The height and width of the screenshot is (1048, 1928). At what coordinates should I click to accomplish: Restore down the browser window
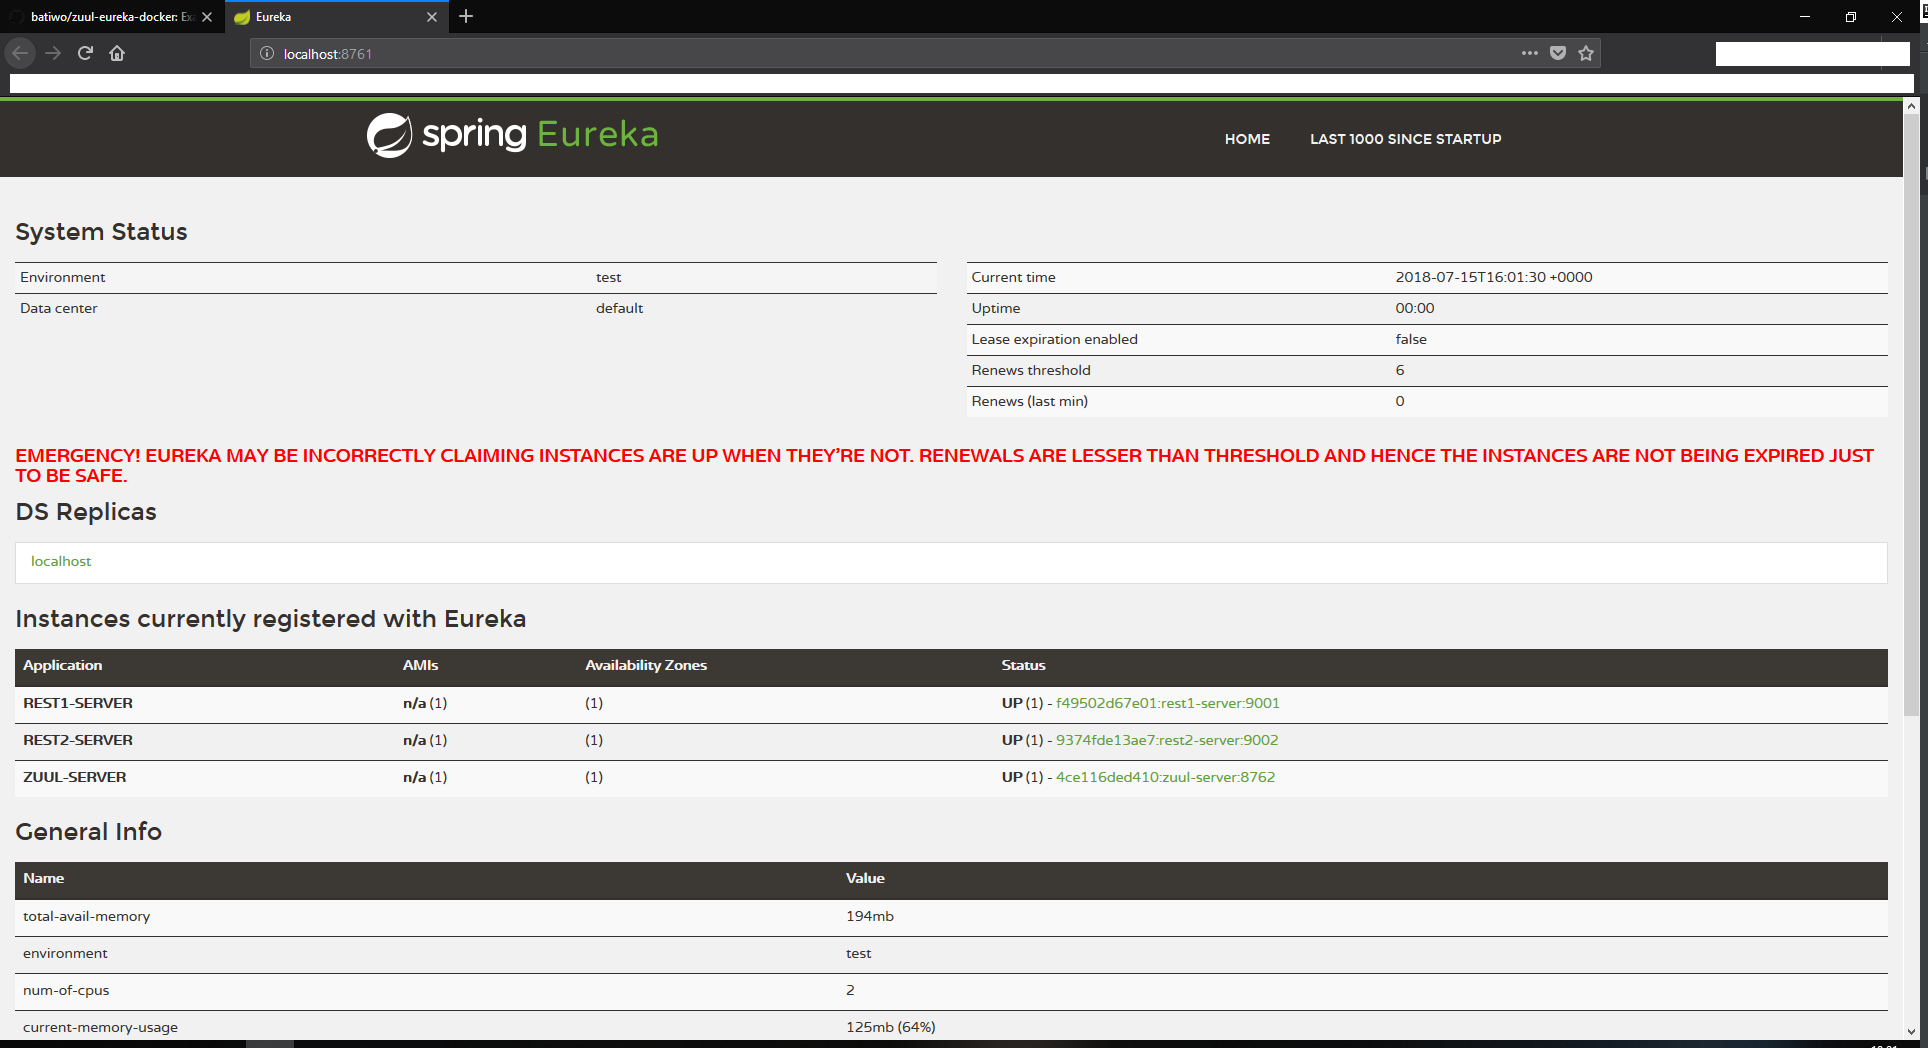coord(1851,17)
